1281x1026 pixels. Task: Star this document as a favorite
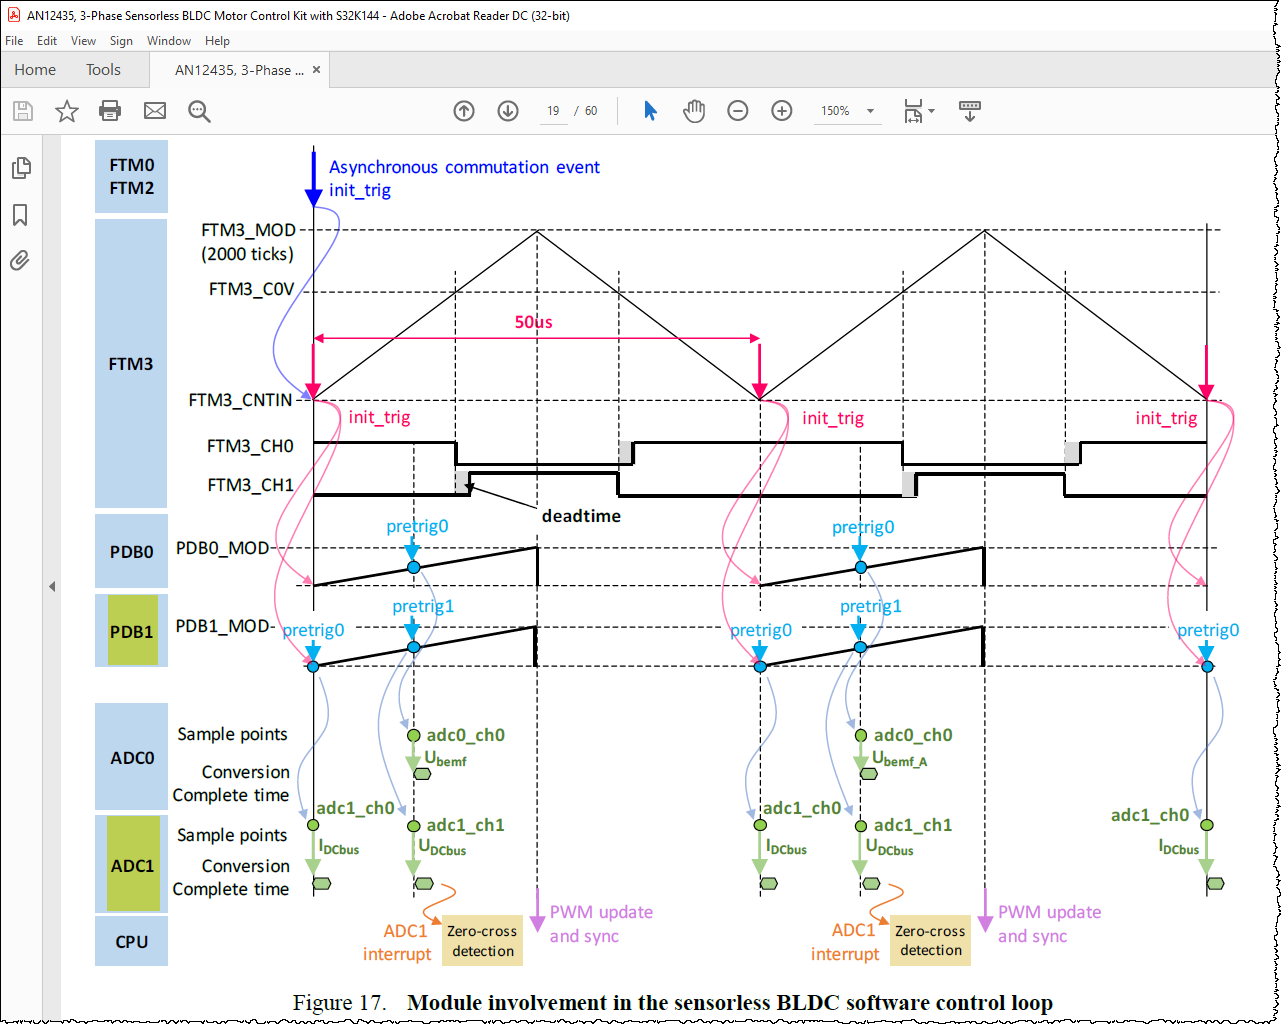[66, 111]
